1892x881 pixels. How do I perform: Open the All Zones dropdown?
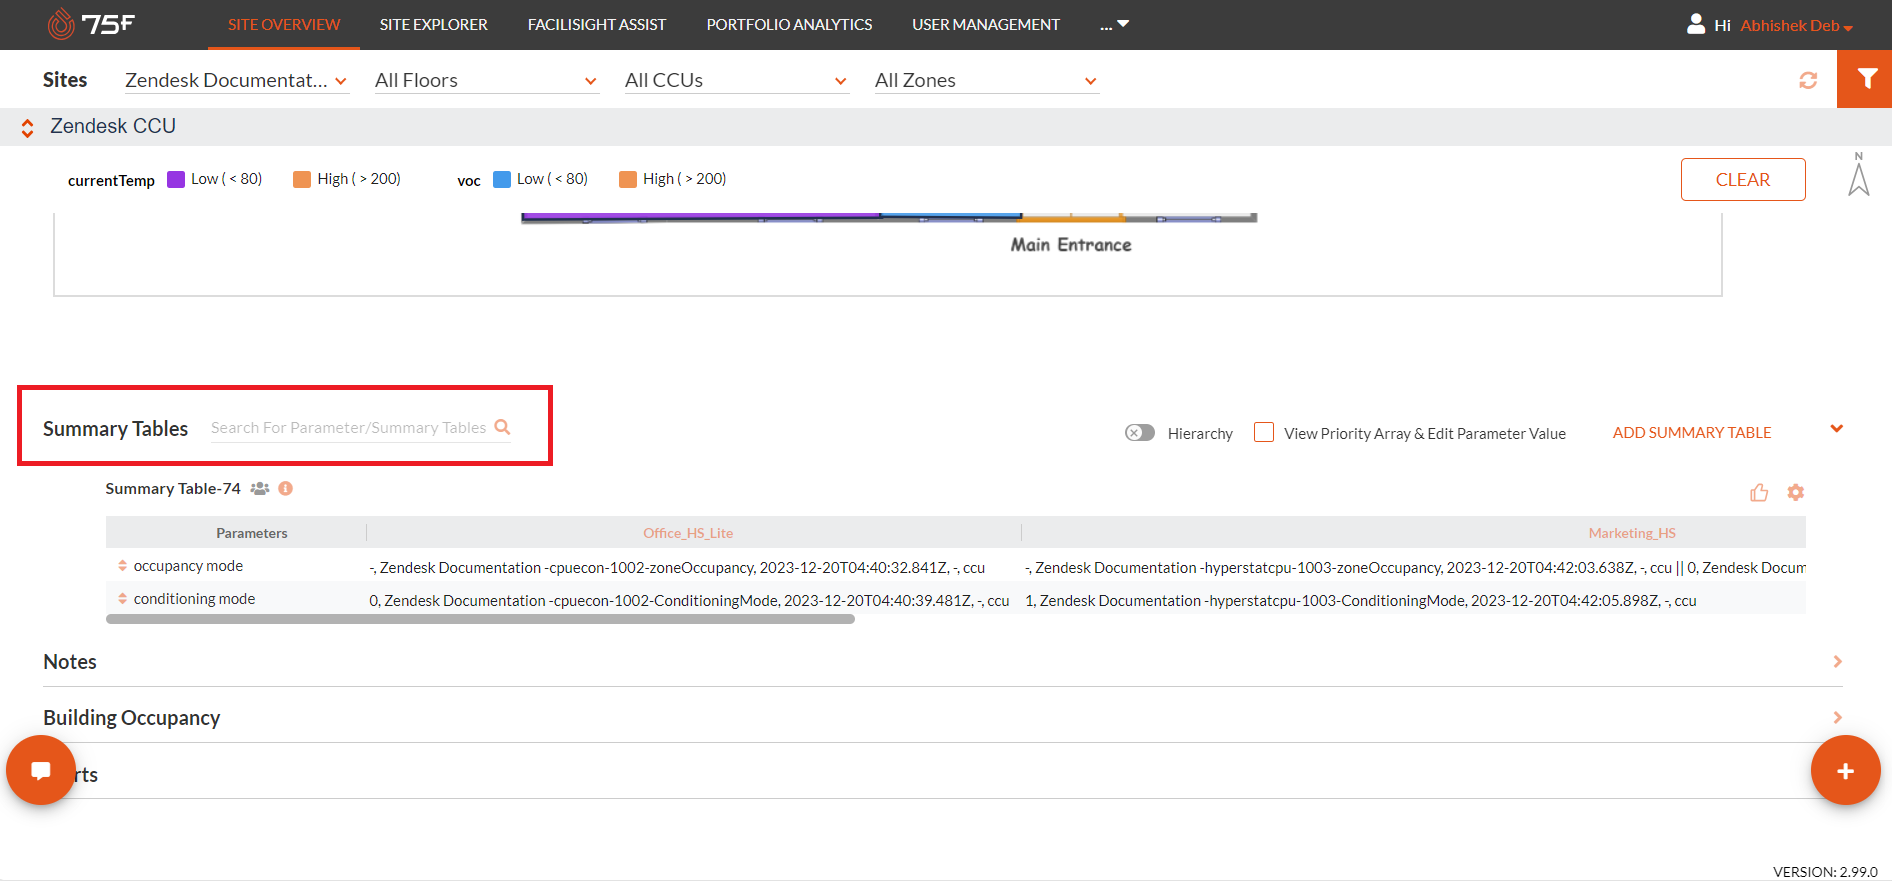(x=986, y=80)
